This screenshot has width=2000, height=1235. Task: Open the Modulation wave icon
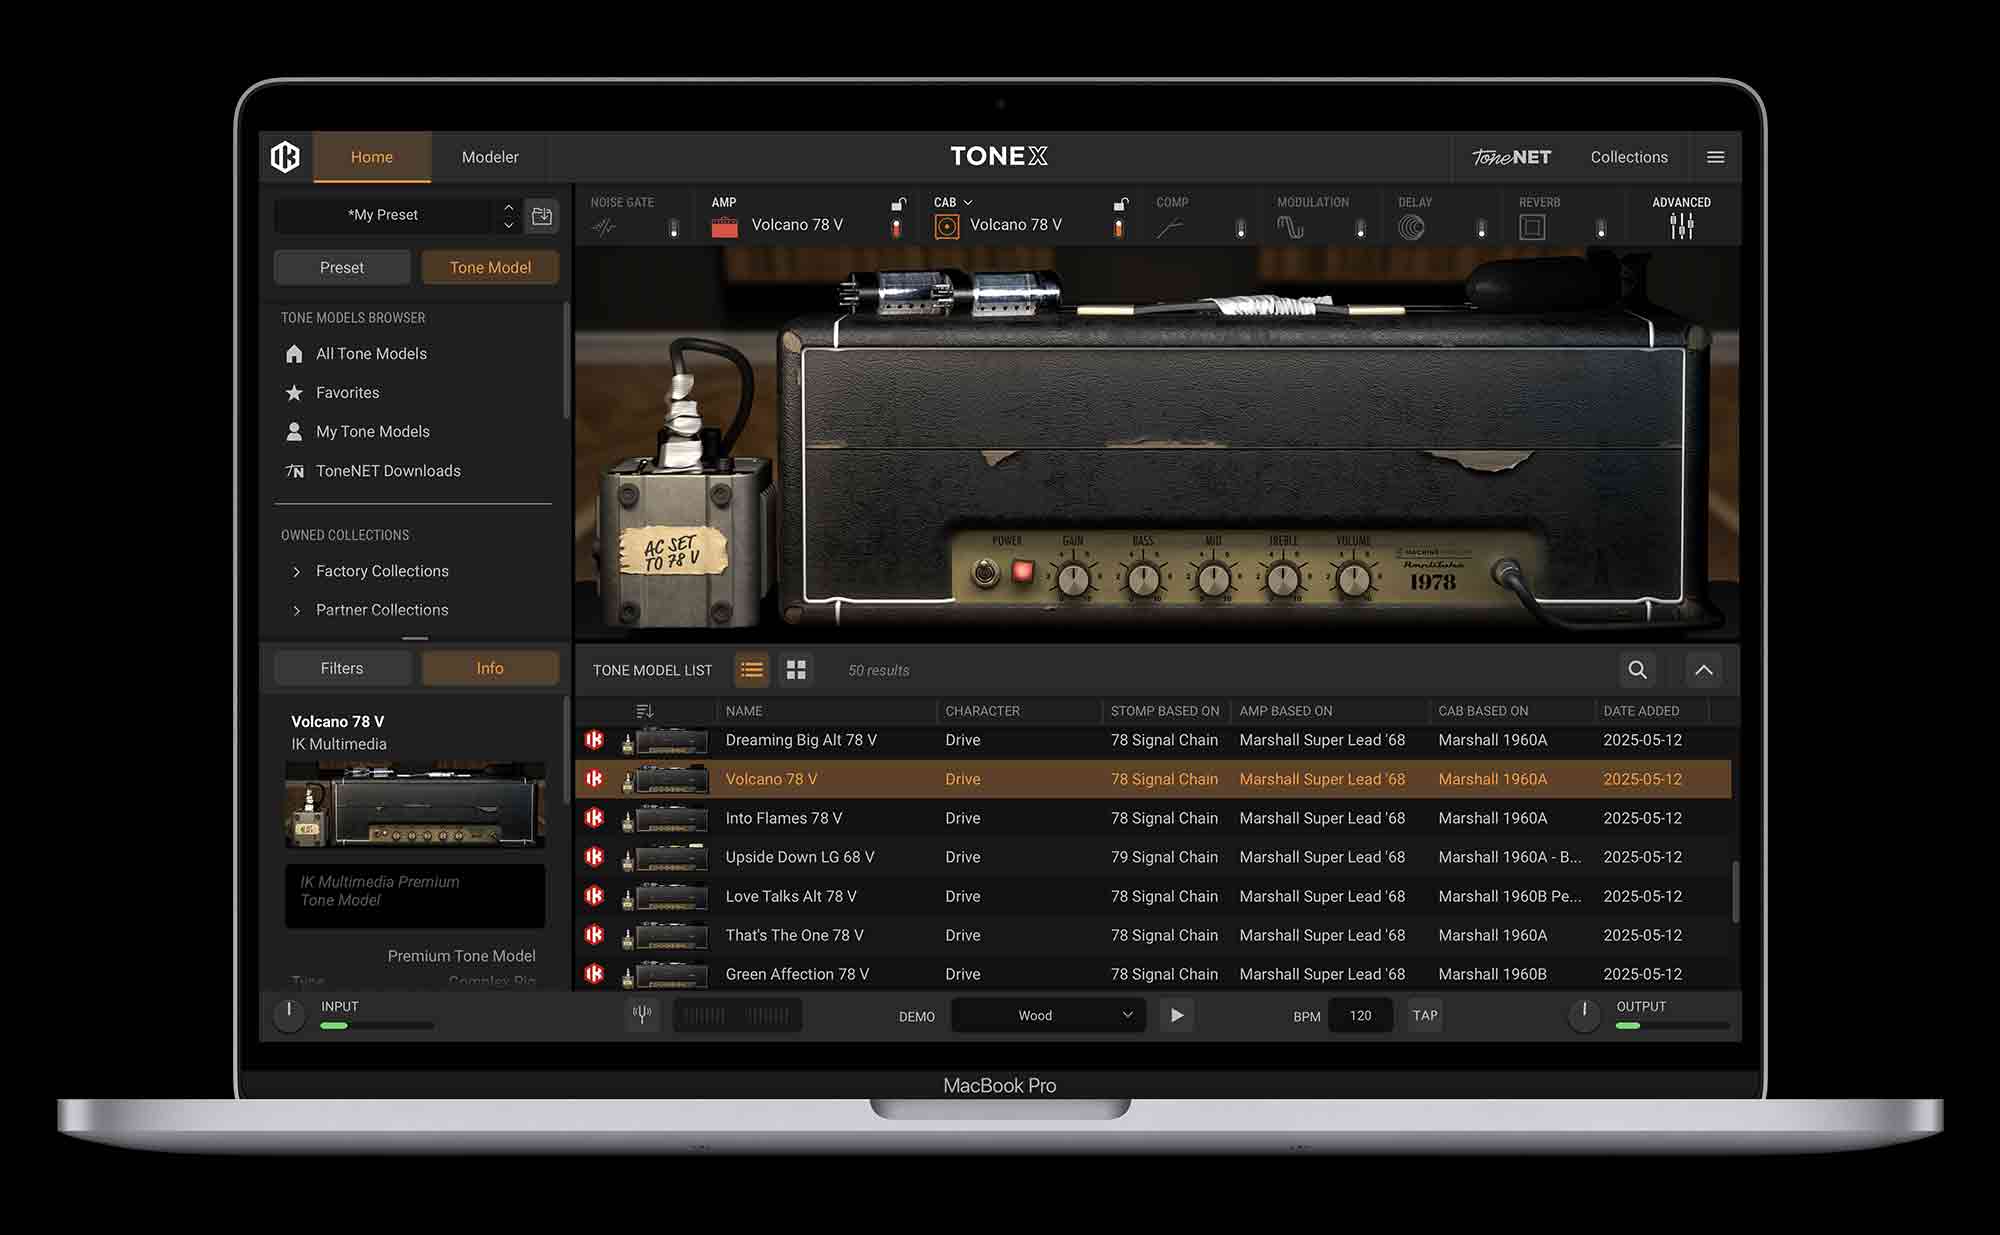(1290, 228)
